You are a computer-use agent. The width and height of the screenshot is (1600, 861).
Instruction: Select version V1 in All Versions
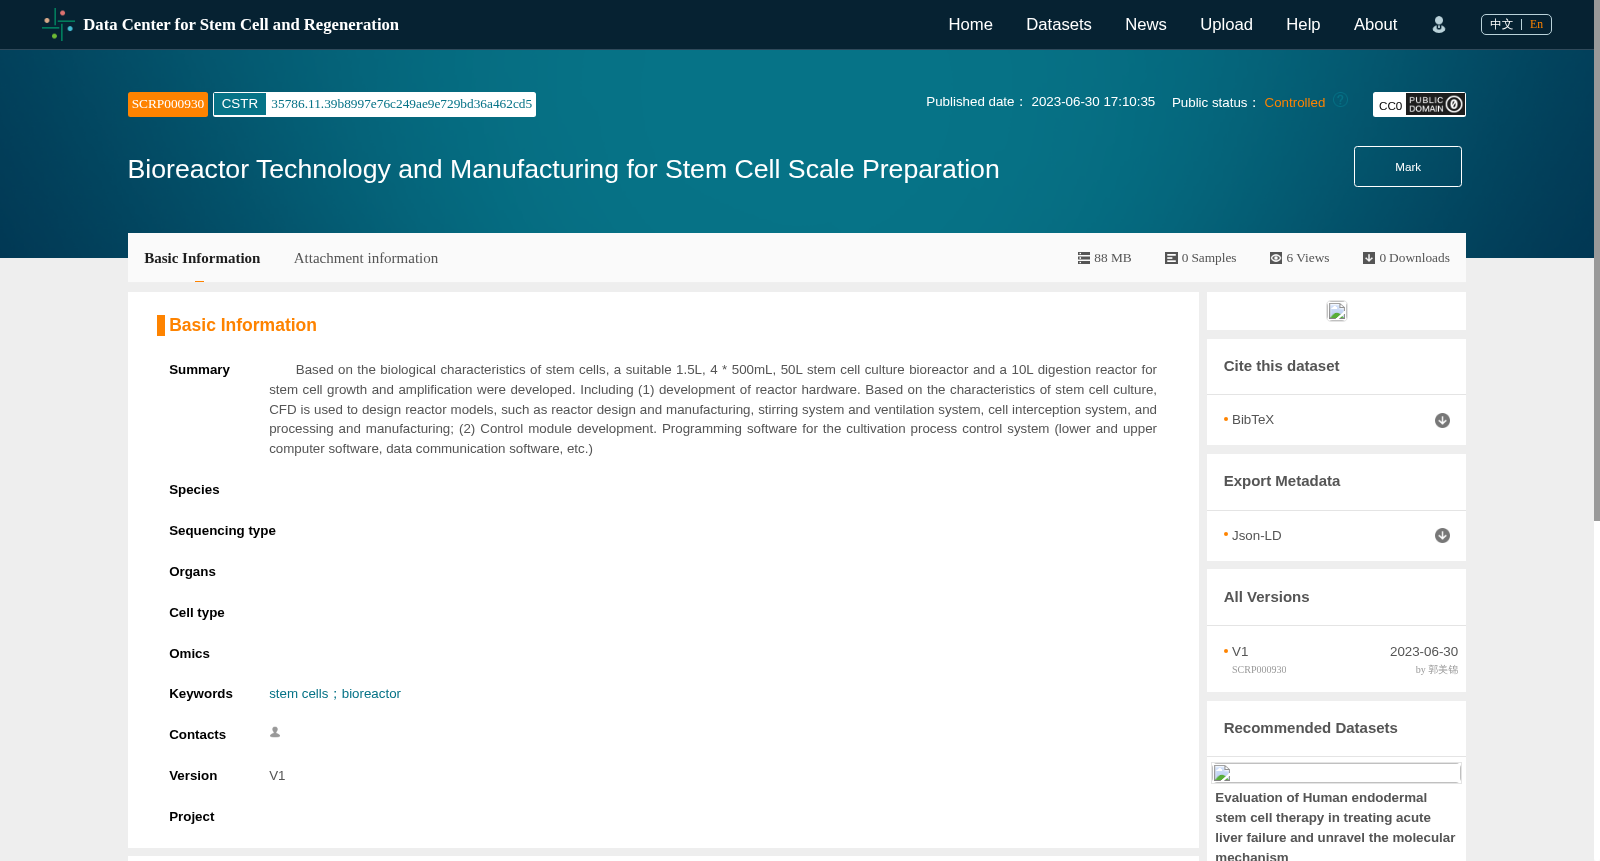coord(1240,652)
